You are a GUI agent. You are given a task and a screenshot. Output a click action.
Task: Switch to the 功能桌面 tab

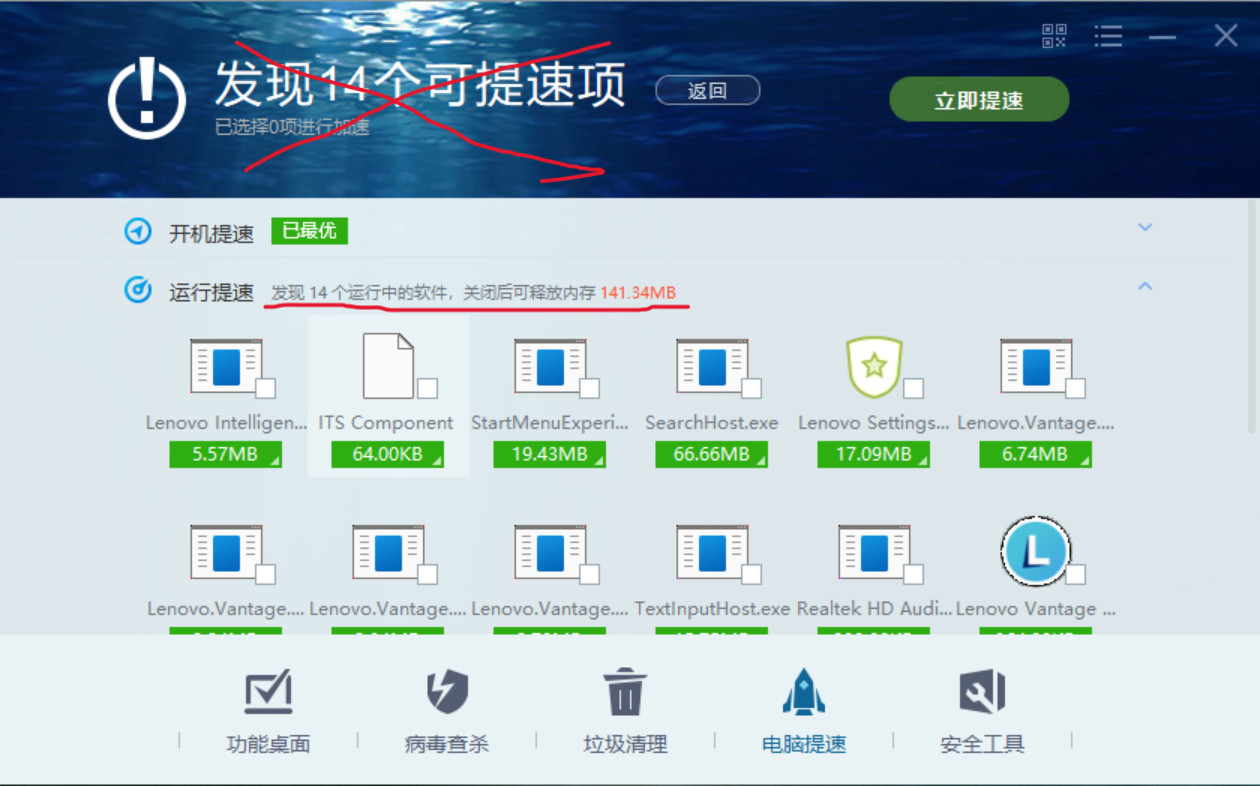pyautogui.click(x=268, y=711)
